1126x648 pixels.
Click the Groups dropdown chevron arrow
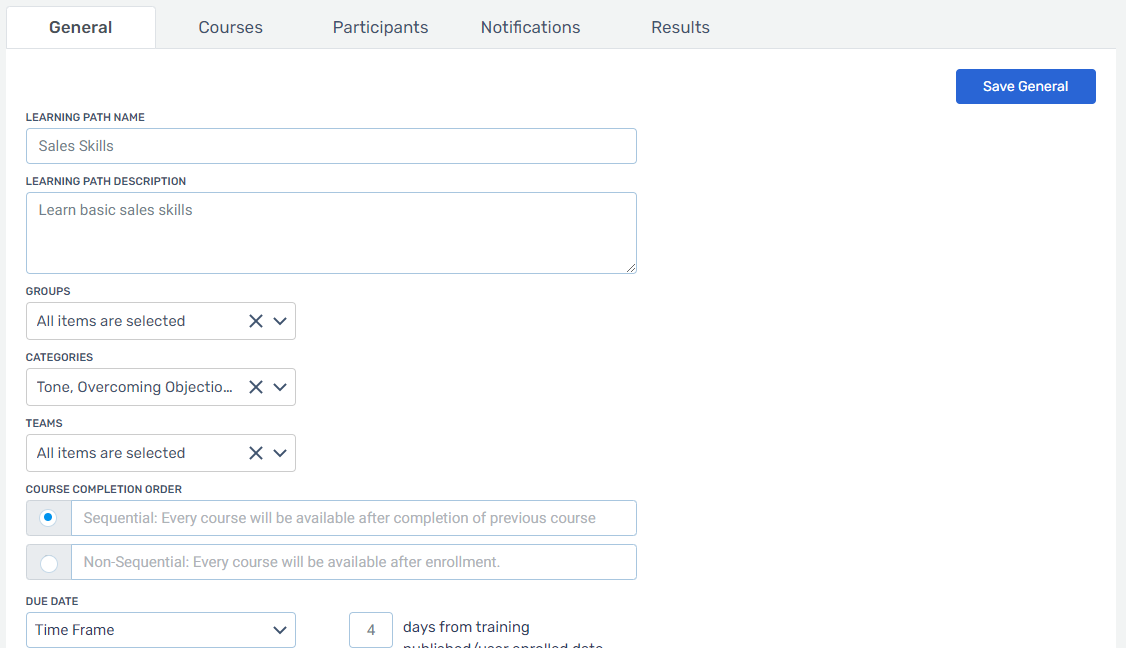click(x=280, y=321)
